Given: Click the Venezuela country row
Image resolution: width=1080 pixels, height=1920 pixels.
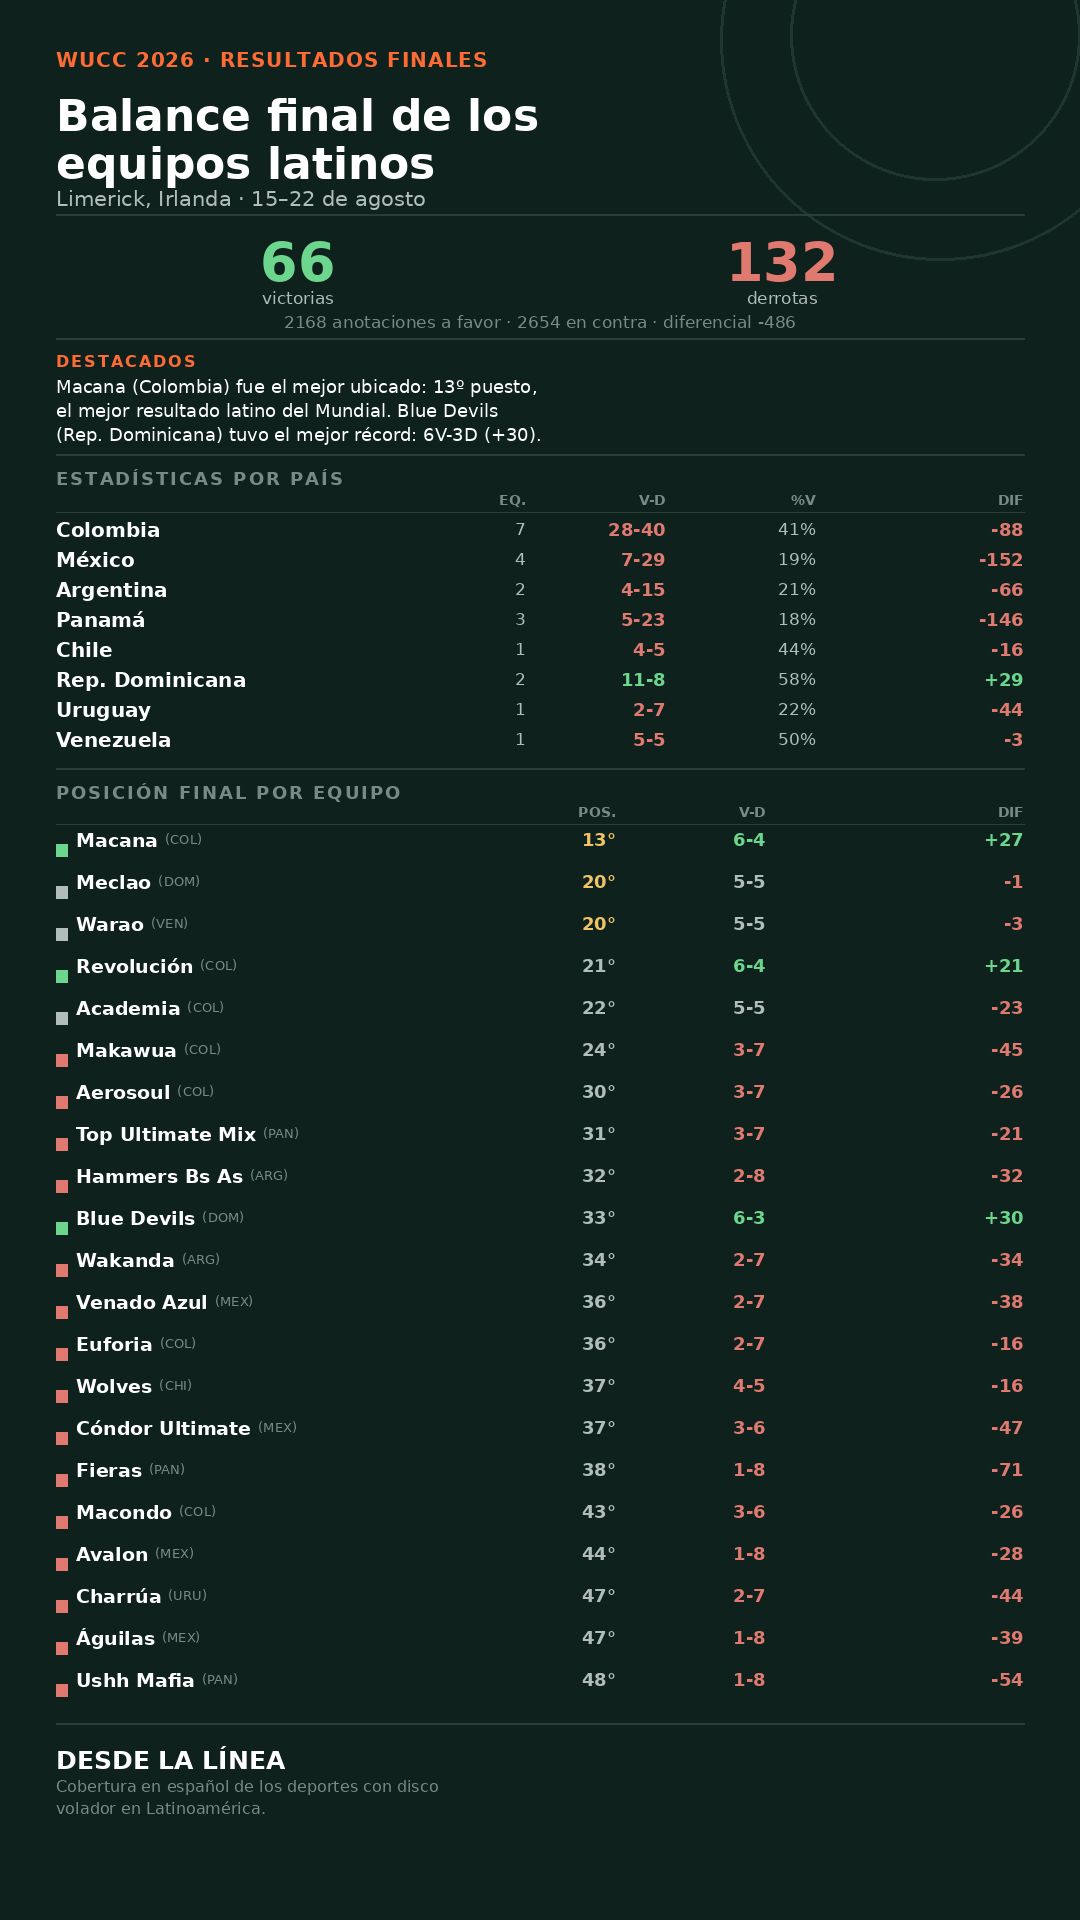Looking at the screenshot, I should click(x=540, y=740).
